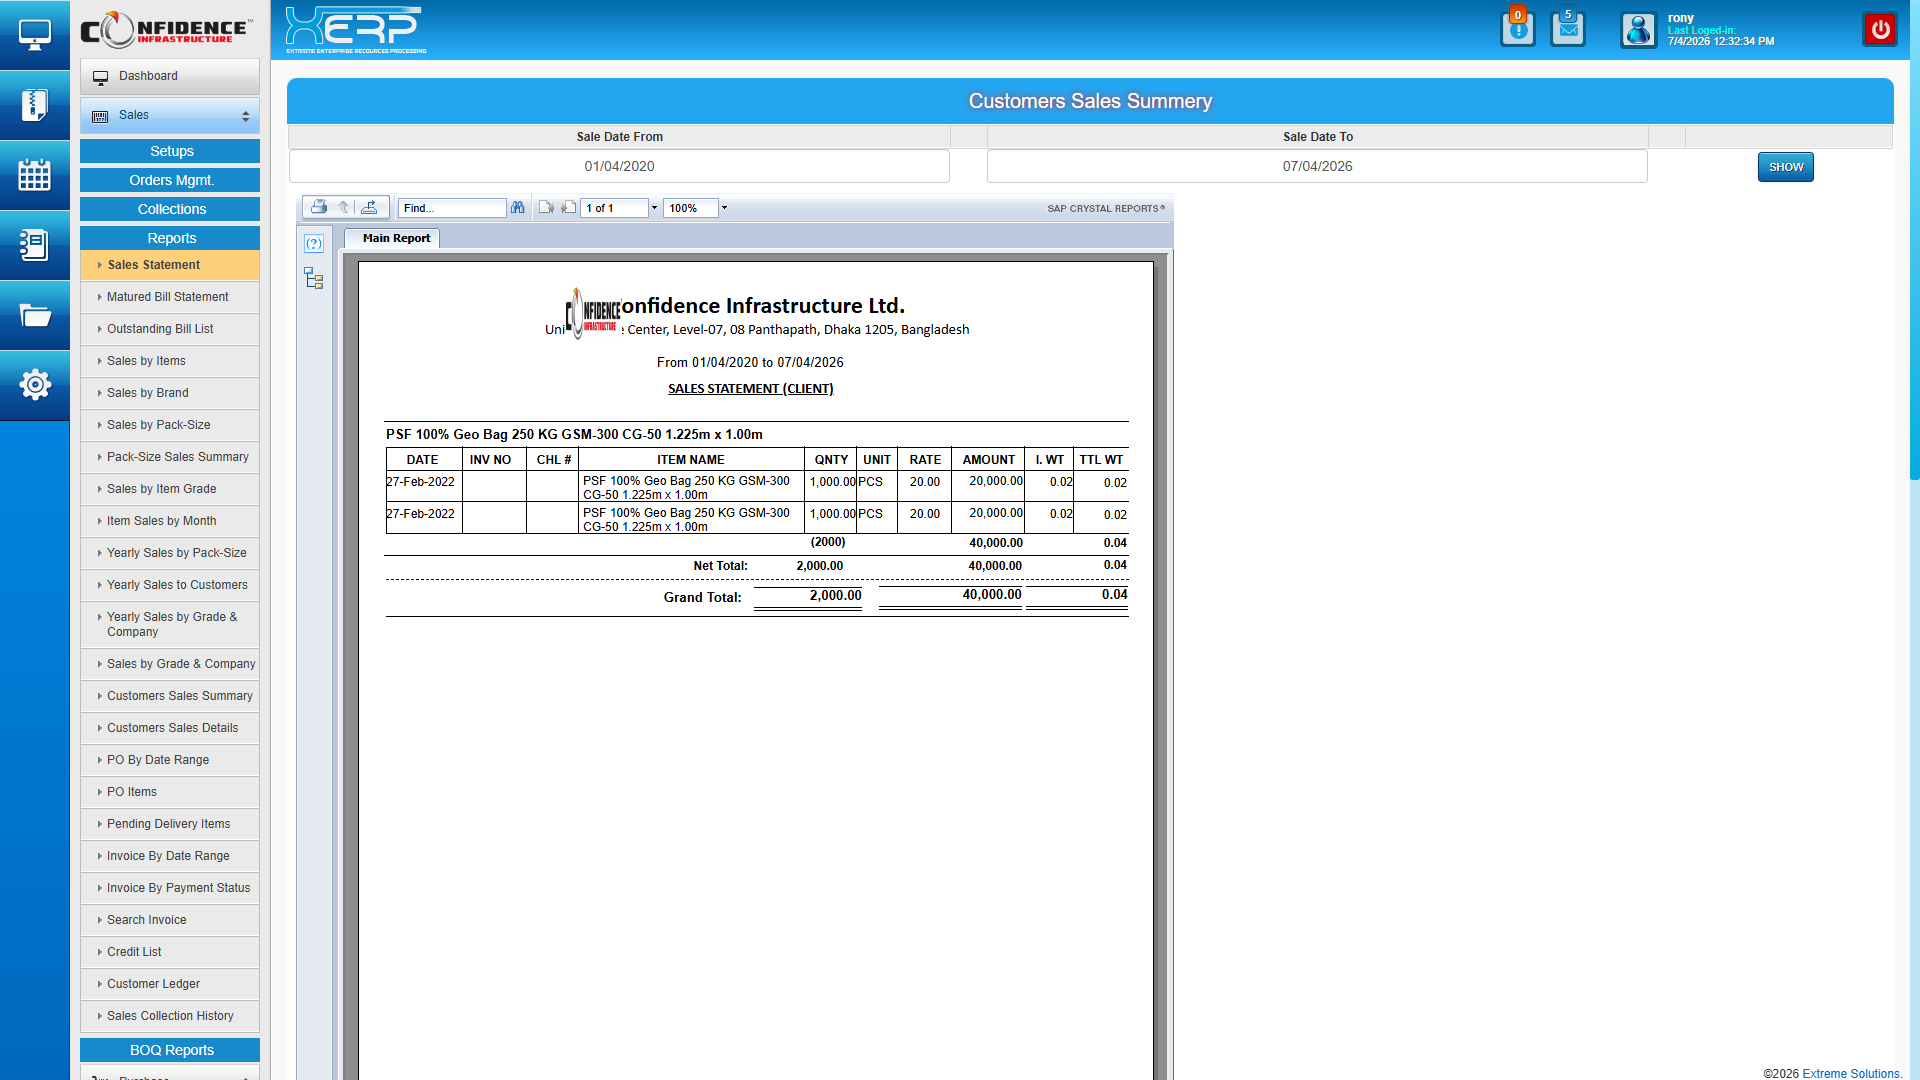The height and width of the screenshot is (1080, 1920).
Task: Open the calendar icon in the left sidebar
Action: (x=35, y=175)
